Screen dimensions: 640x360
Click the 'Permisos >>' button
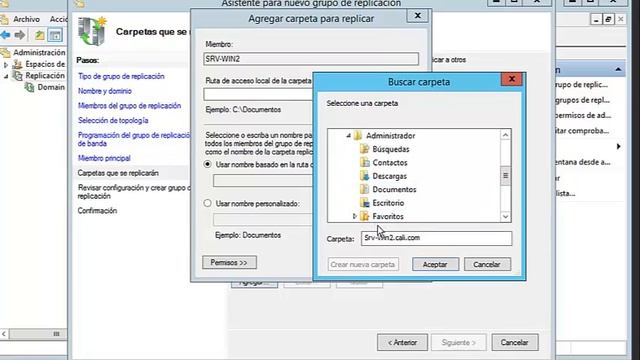(x=229, y=262)
